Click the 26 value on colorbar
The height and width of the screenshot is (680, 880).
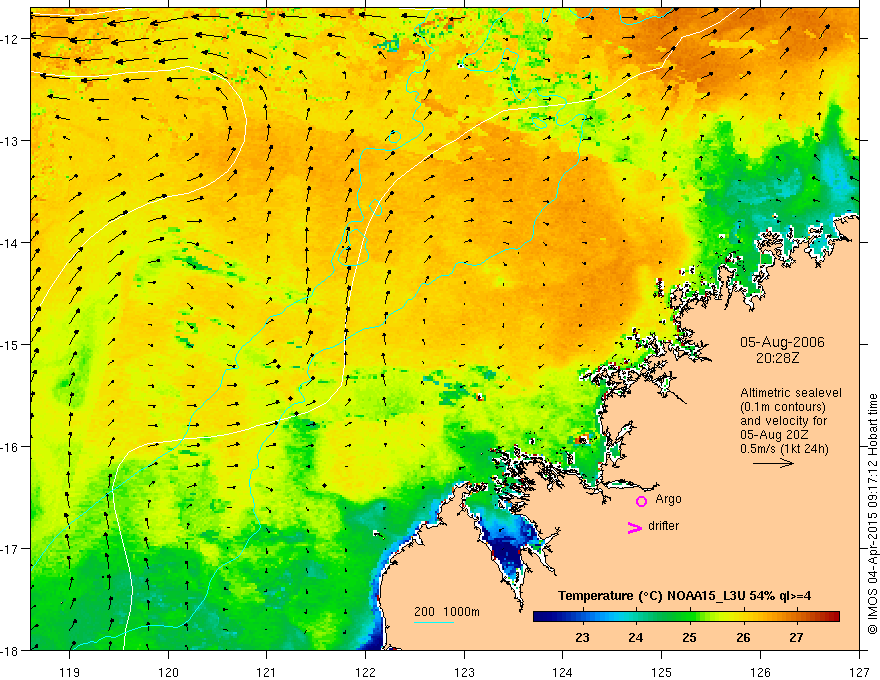(743, 637)
